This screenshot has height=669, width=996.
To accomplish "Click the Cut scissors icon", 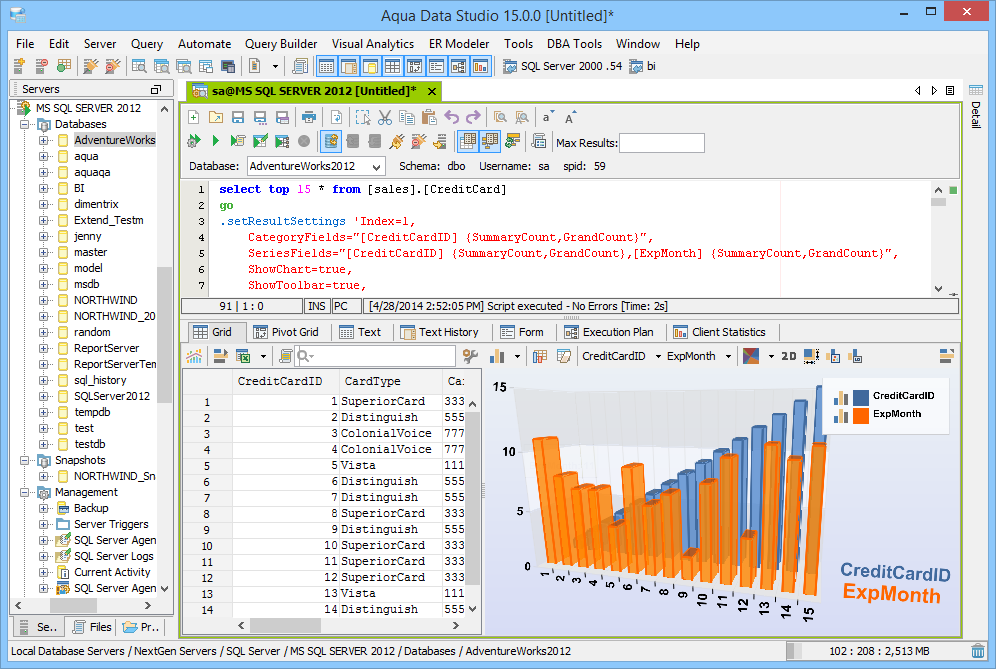I will [385, 118].
